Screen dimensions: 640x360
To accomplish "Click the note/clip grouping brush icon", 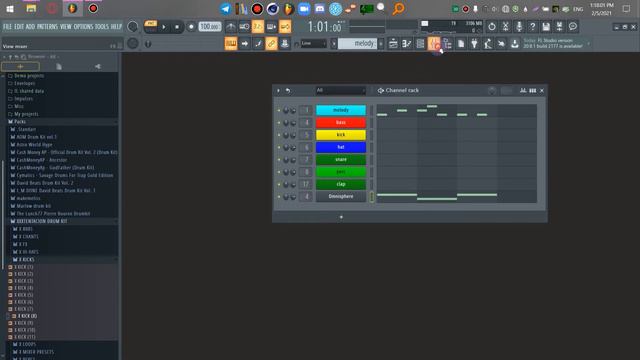I will coord(258,43).
